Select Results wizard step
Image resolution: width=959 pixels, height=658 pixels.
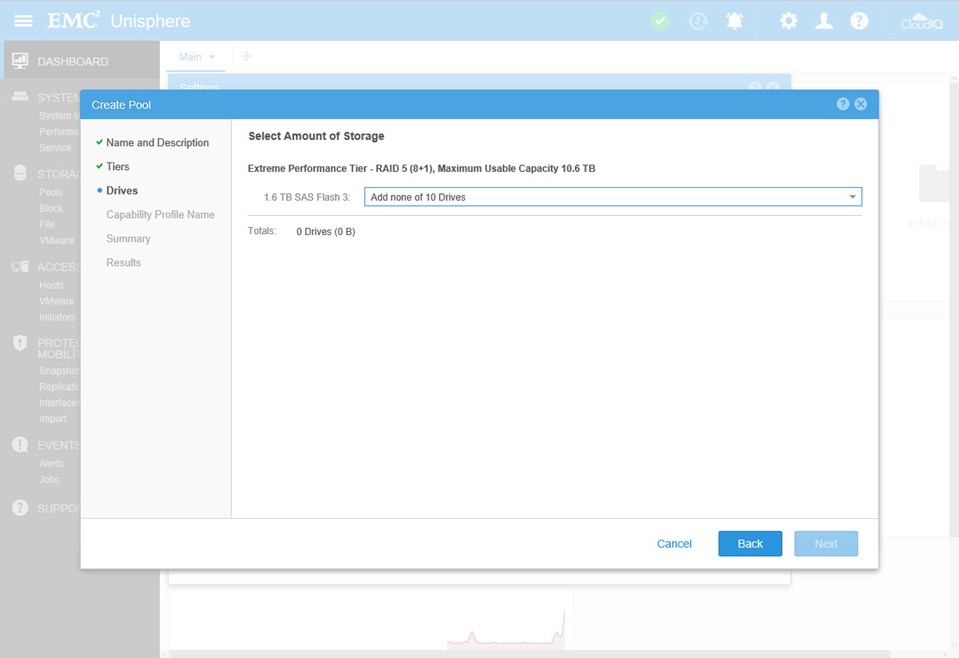(x=123, y=262)
